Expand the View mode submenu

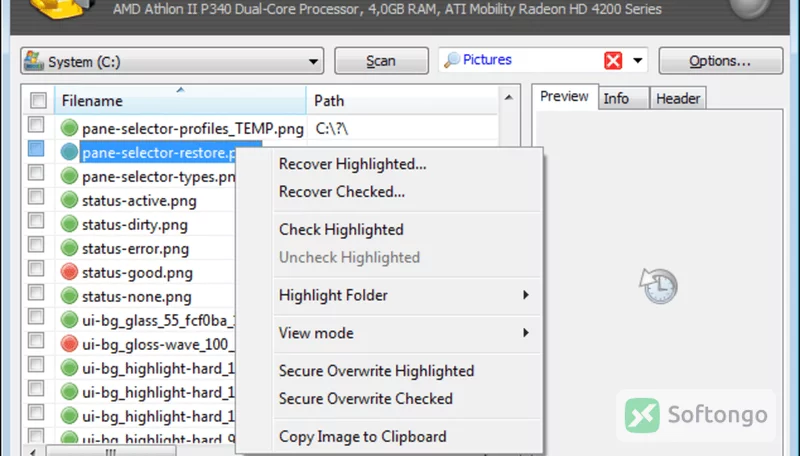[x=407, y=333]
